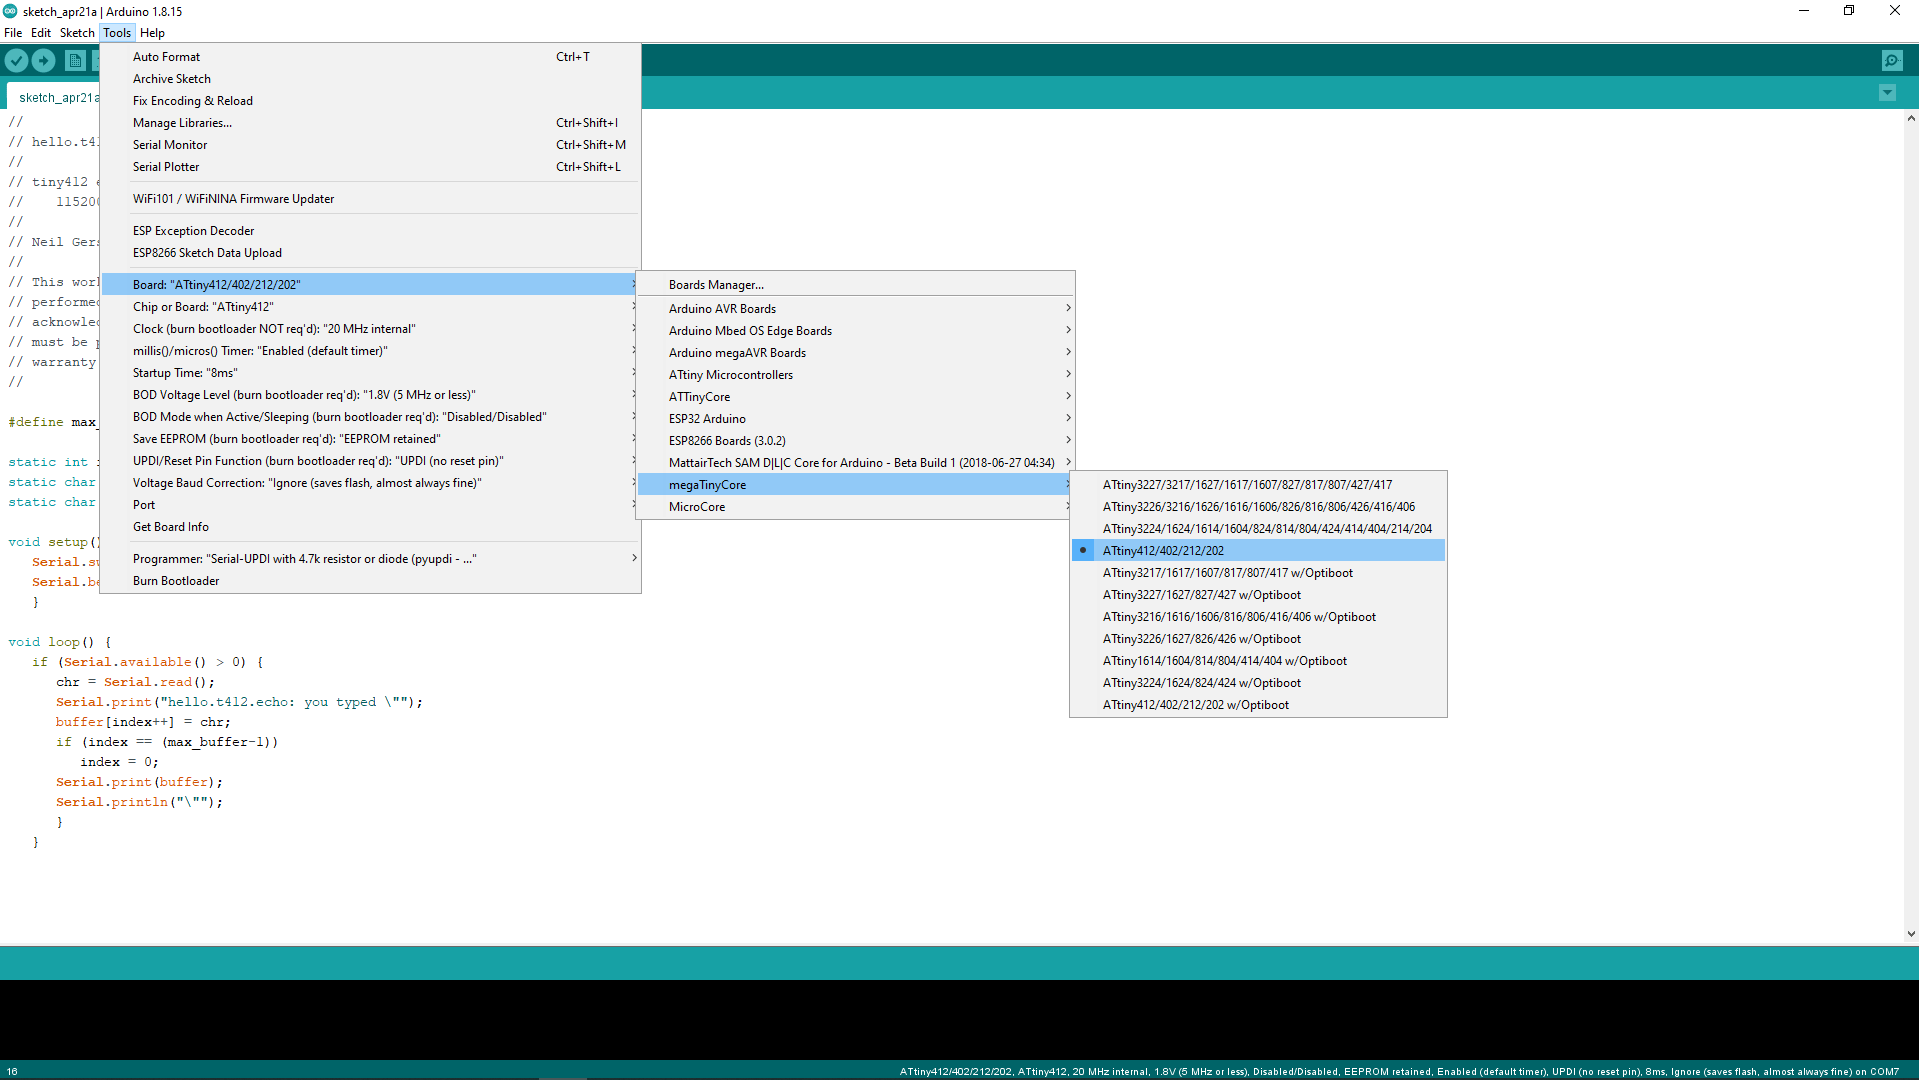
Task: Open Manage Libraries...
Action: click(x=370, y=123)
